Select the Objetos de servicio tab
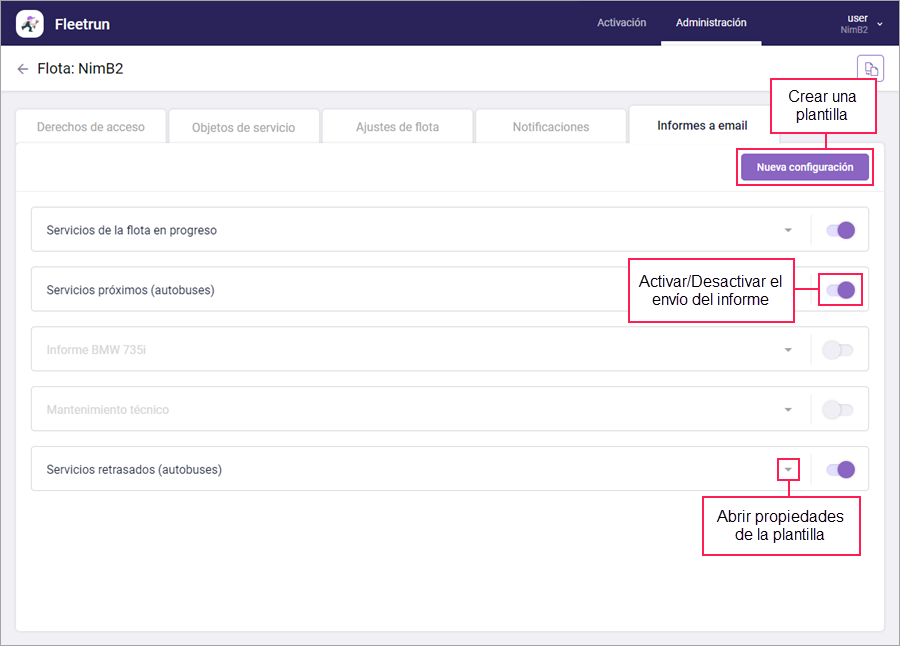Screen dimensions: 900x646 pos(243,127)
